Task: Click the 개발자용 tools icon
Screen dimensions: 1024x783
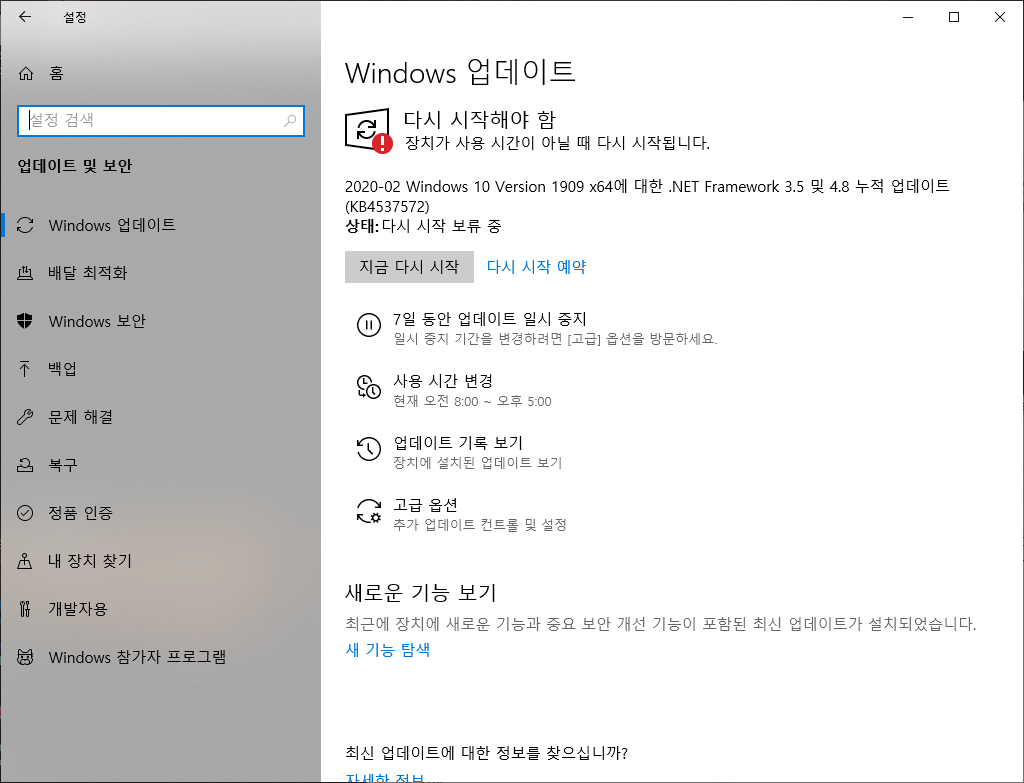Action: [25, 609]
